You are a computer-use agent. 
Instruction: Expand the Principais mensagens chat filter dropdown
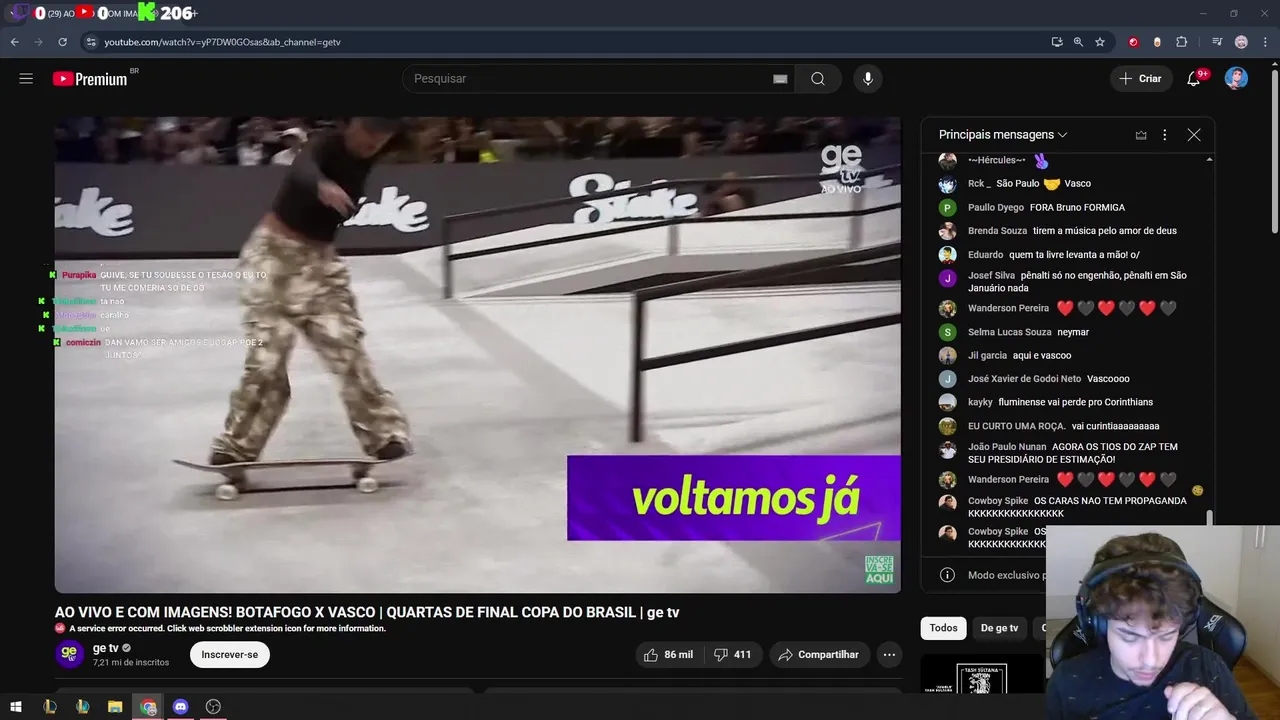click(1003, 135)
